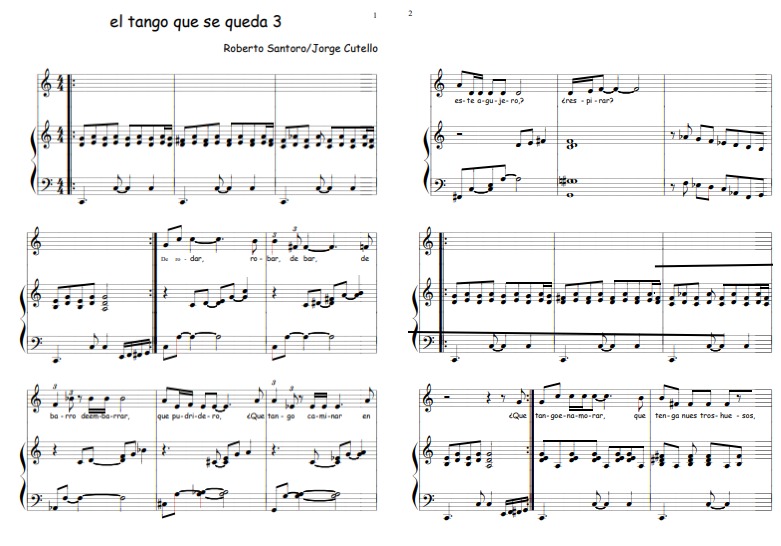Click page number 2 marker
781x546 pixels.
410,13
